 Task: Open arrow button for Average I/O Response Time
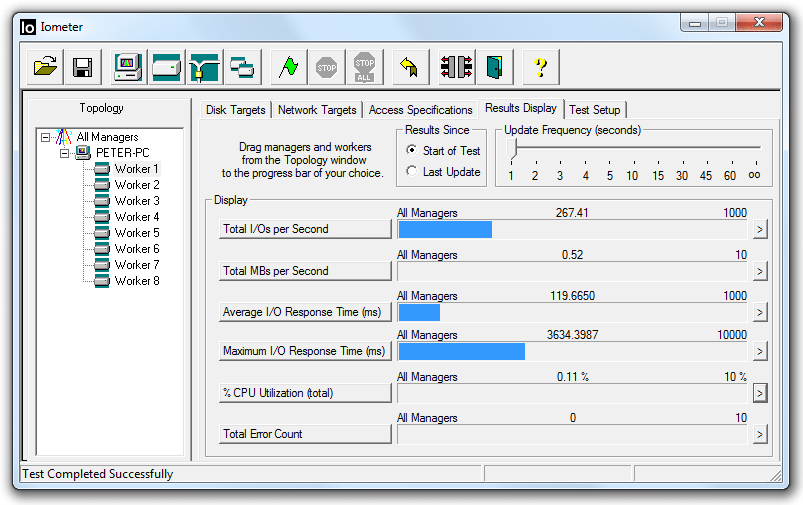coord(760,312)
